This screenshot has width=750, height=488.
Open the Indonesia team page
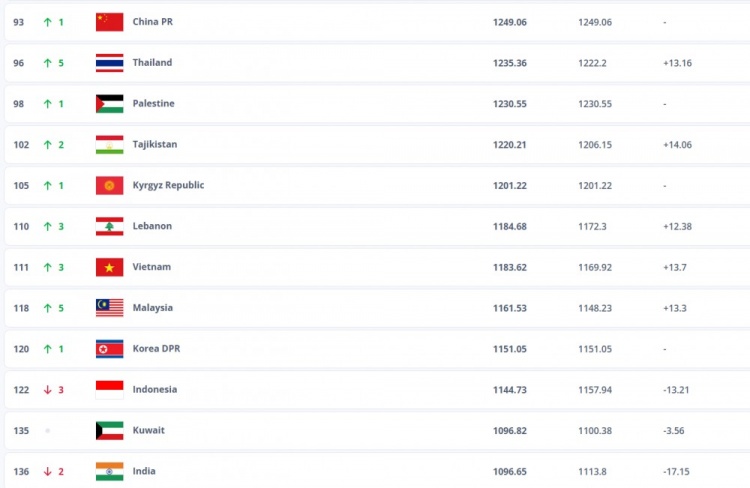click(x=155, y=389)
